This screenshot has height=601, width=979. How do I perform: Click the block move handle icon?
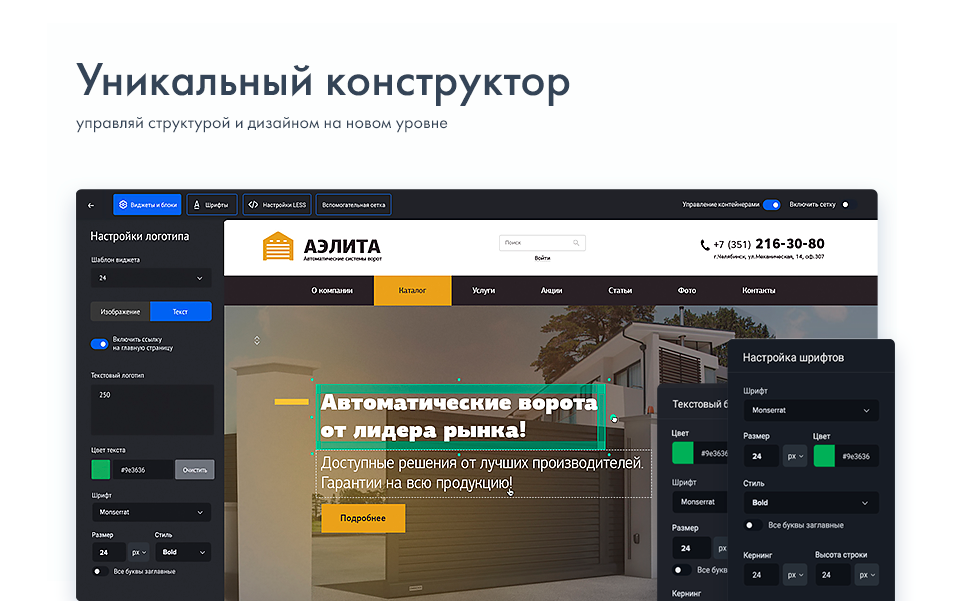tap(257, 340)
